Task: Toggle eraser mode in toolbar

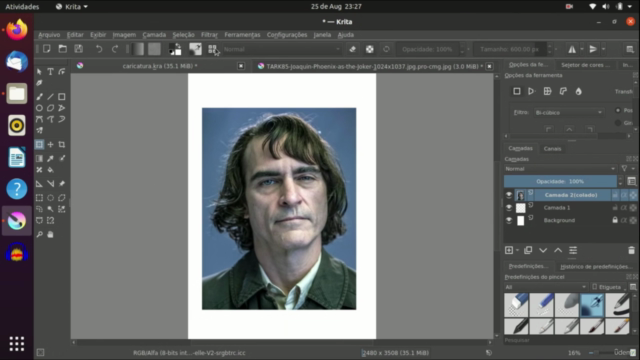Action: [353, 49]
